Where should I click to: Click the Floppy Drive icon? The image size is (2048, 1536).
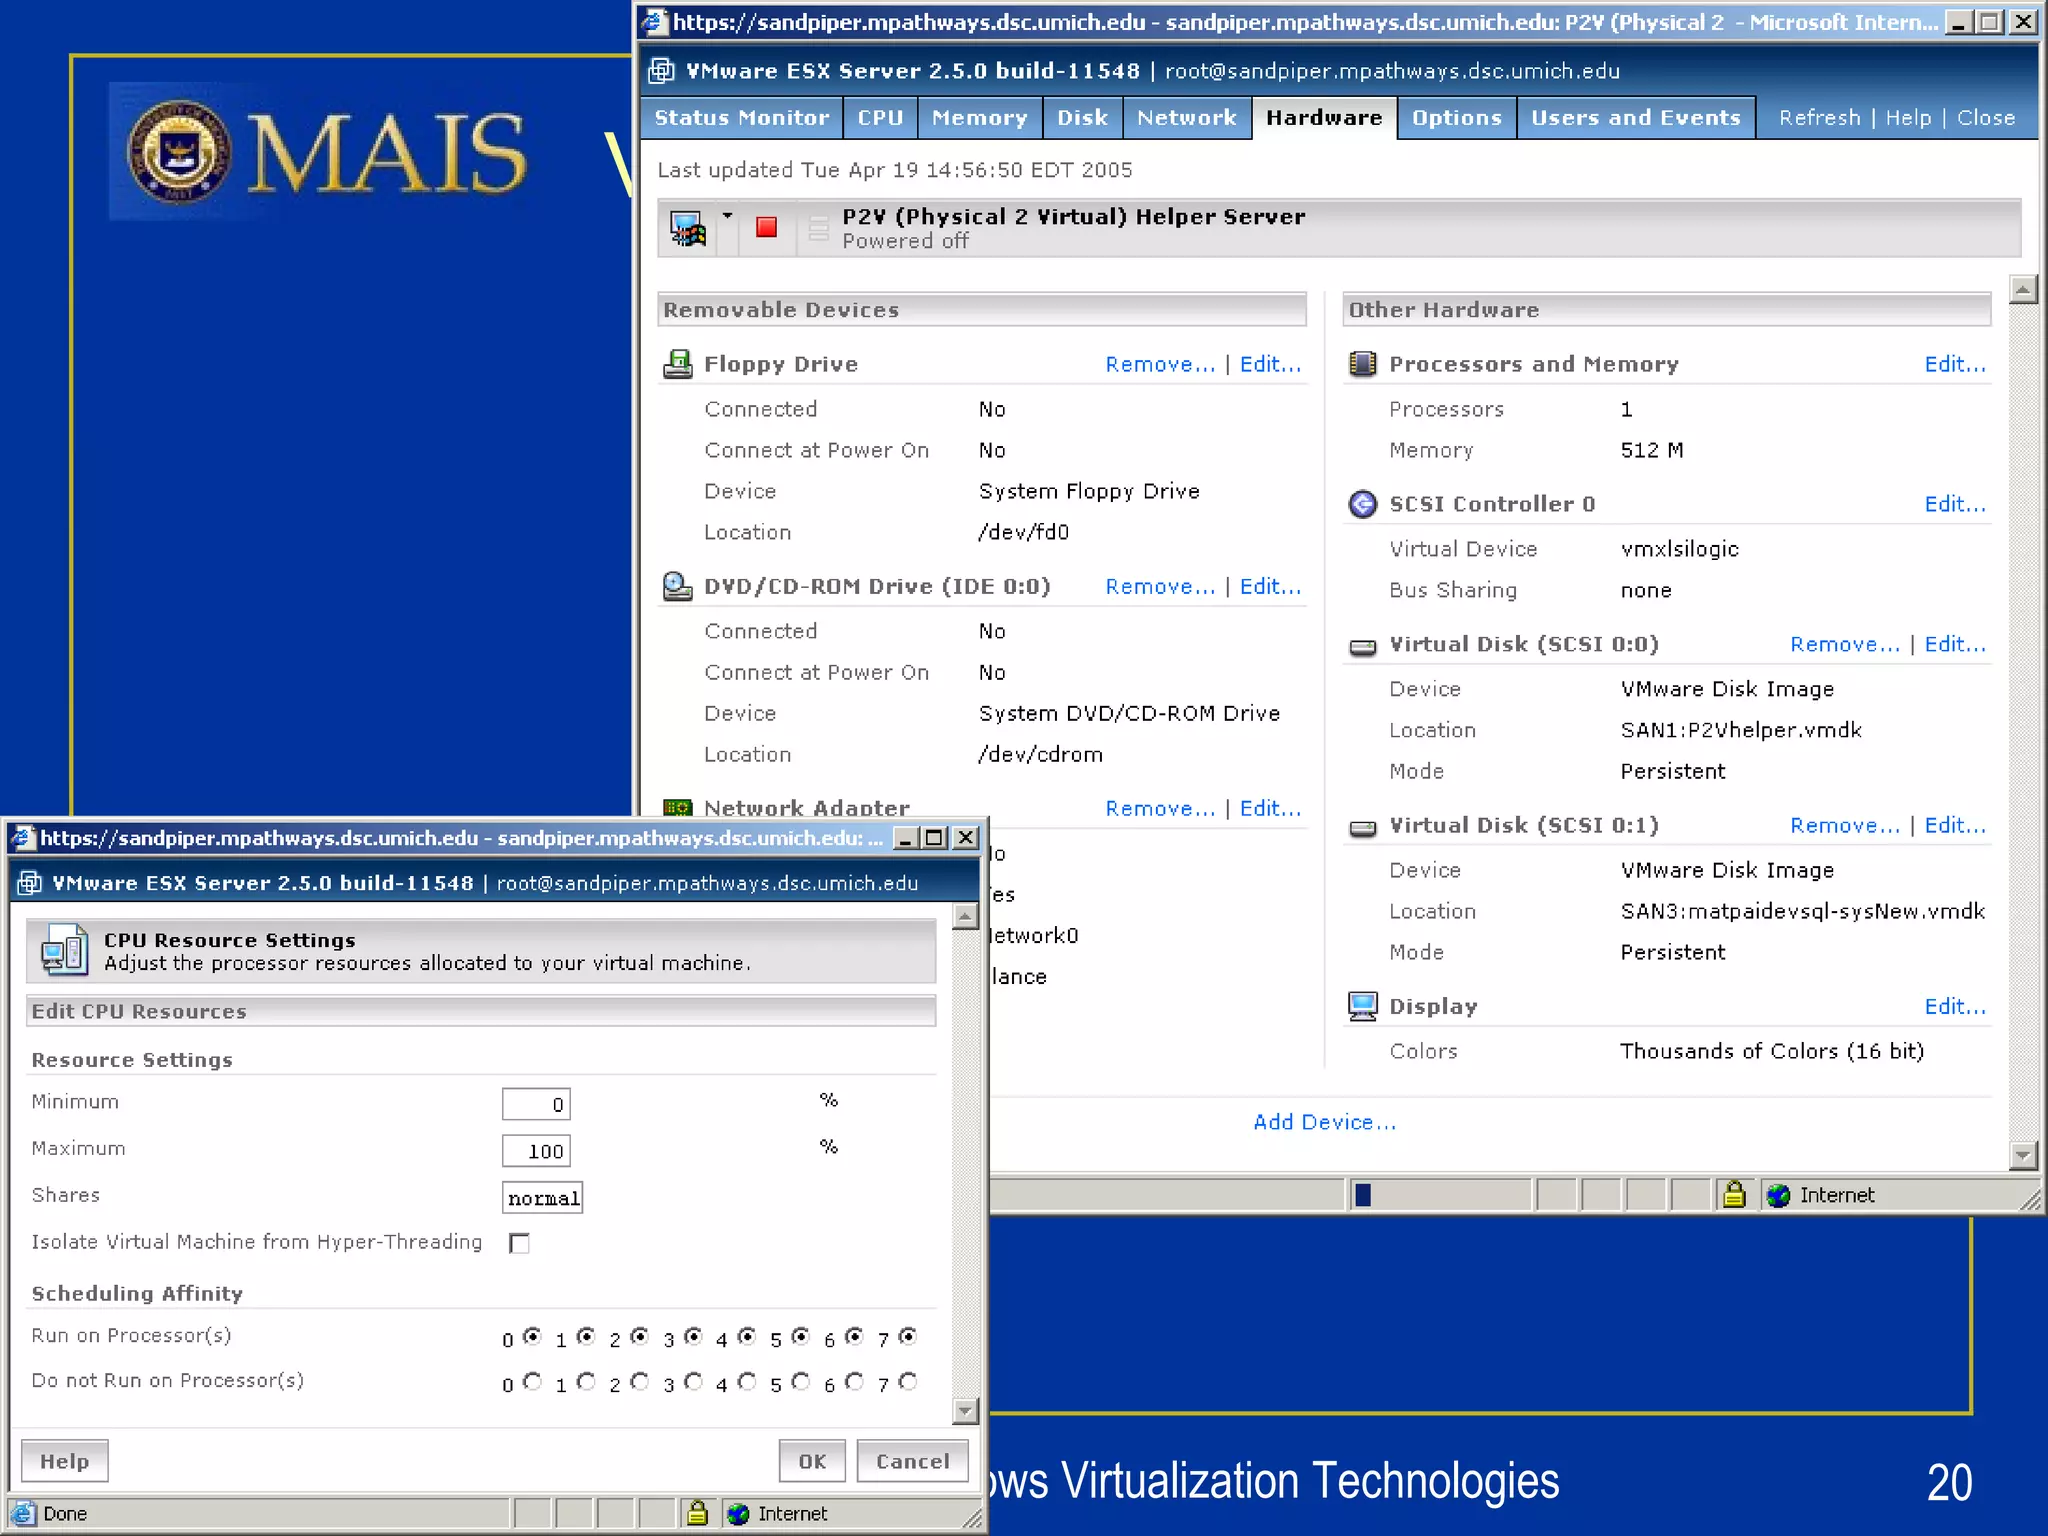tap(677, 364)
